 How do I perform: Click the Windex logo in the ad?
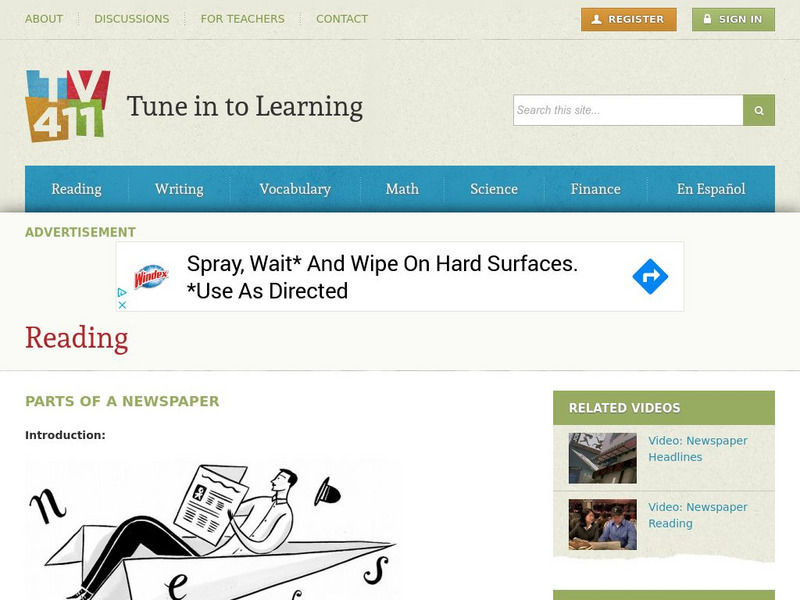pyautogui.click(x=151, y=277)
